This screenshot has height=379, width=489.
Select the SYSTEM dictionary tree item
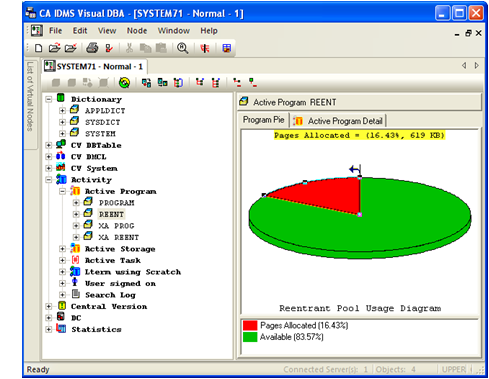coord(100,134)
